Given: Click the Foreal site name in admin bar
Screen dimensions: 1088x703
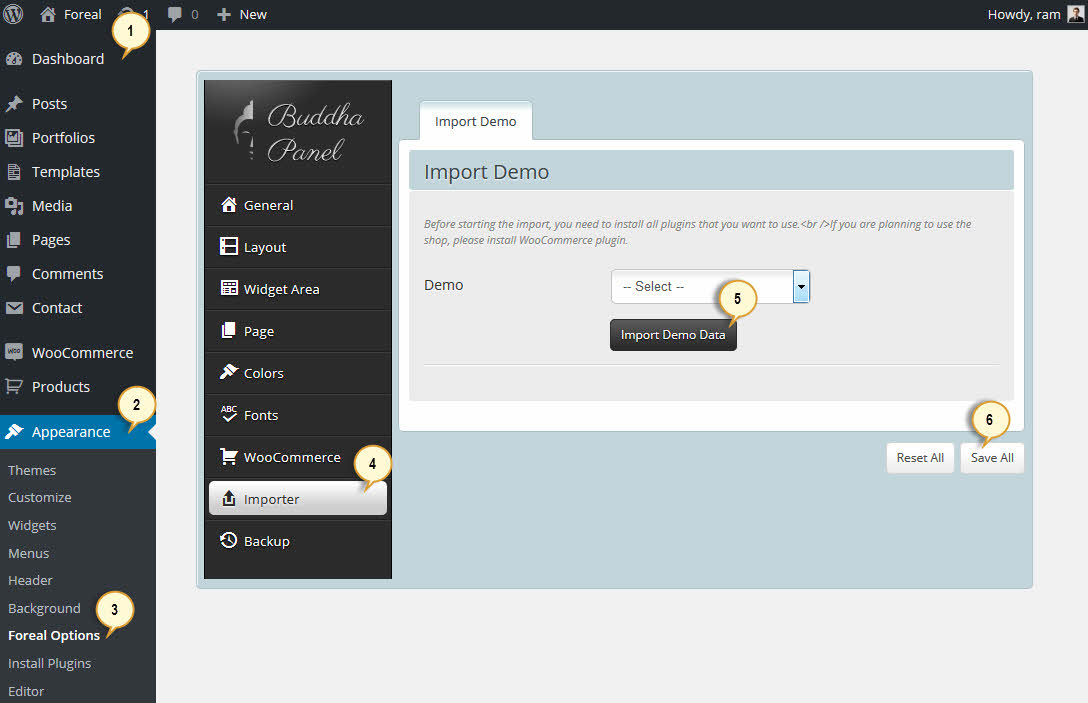Looking at the screenshot, I should [x=83, y=15].
